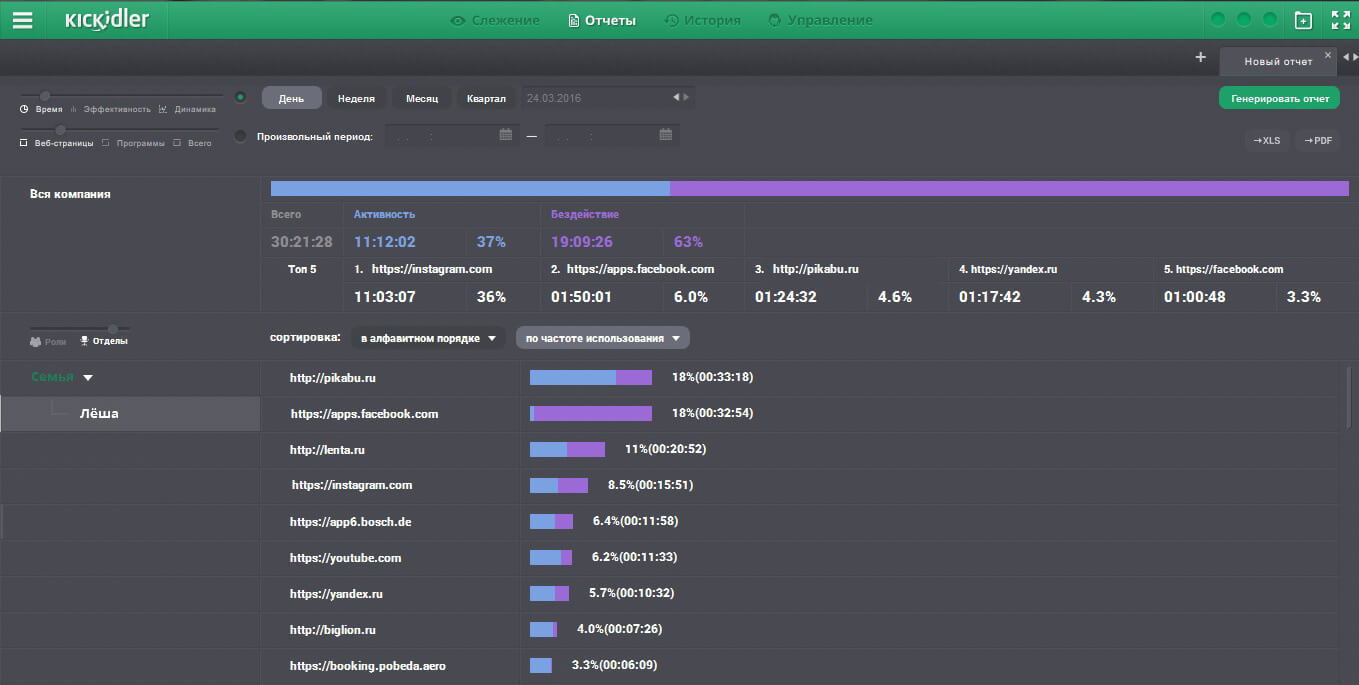The height and width of the screenshot is (685, 1359).
Task: Select the Семья group
Action: [52, 377]
